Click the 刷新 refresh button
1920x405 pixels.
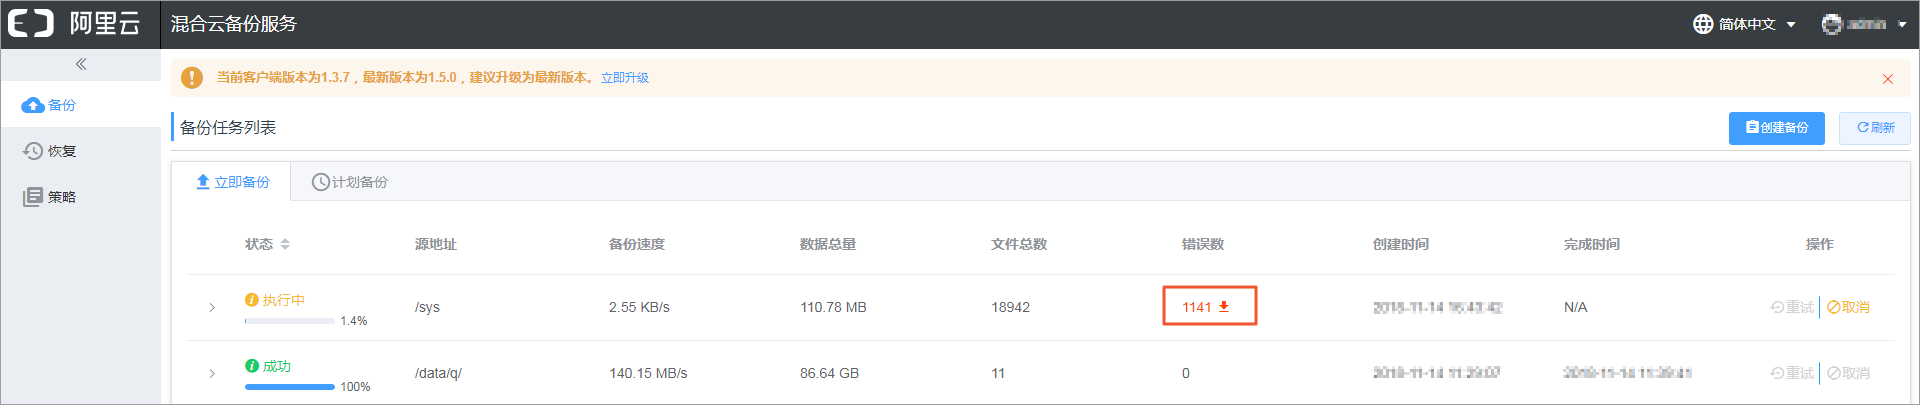1875,128
